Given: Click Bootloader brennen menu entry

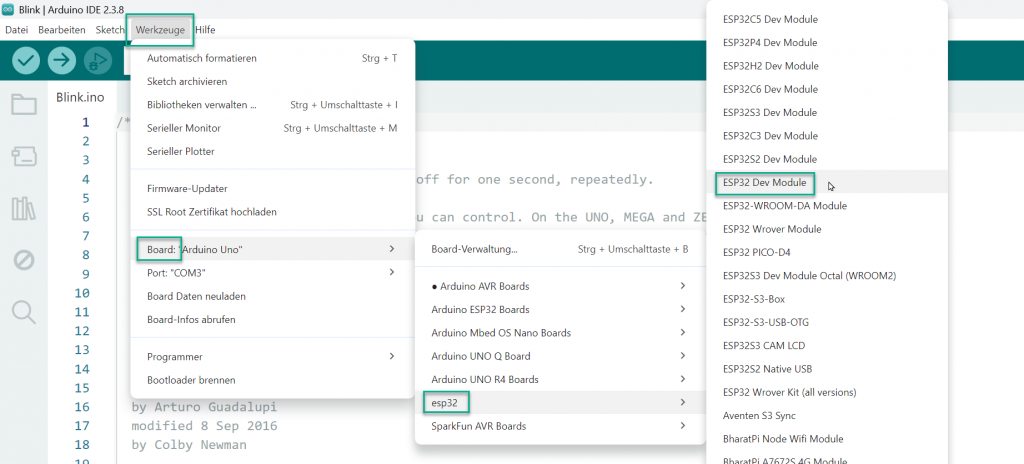Looking at the screenshot, I should 191,380.
